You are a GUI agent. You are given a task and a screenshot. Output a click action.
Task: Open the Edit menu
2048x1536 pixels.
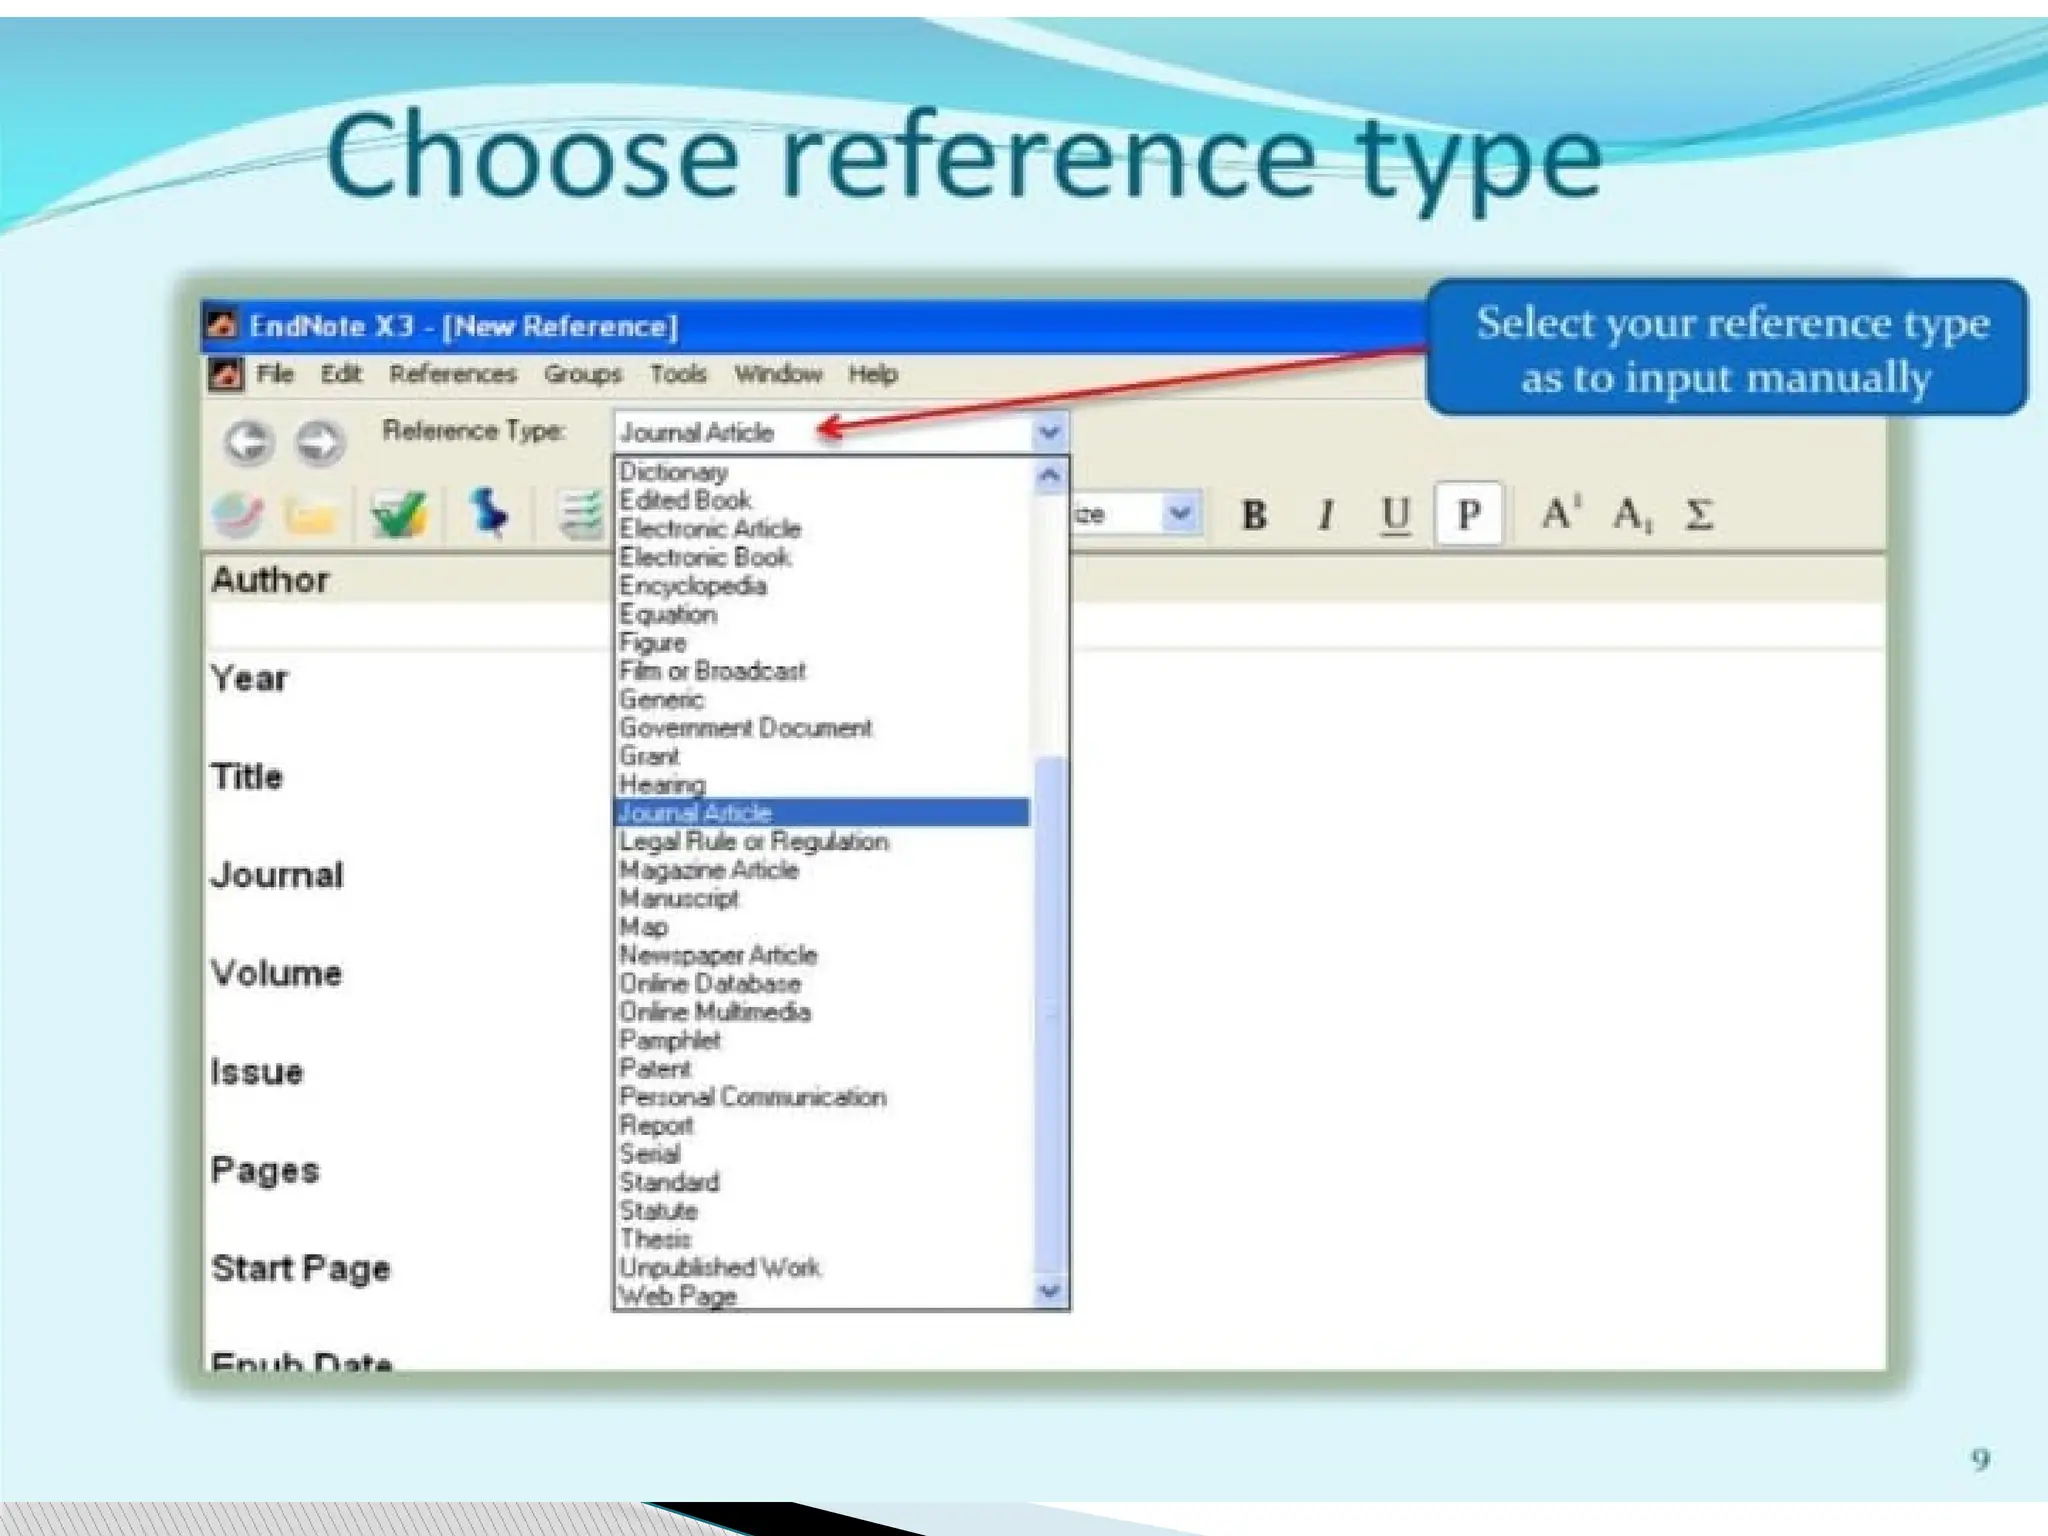coord(341,374)
